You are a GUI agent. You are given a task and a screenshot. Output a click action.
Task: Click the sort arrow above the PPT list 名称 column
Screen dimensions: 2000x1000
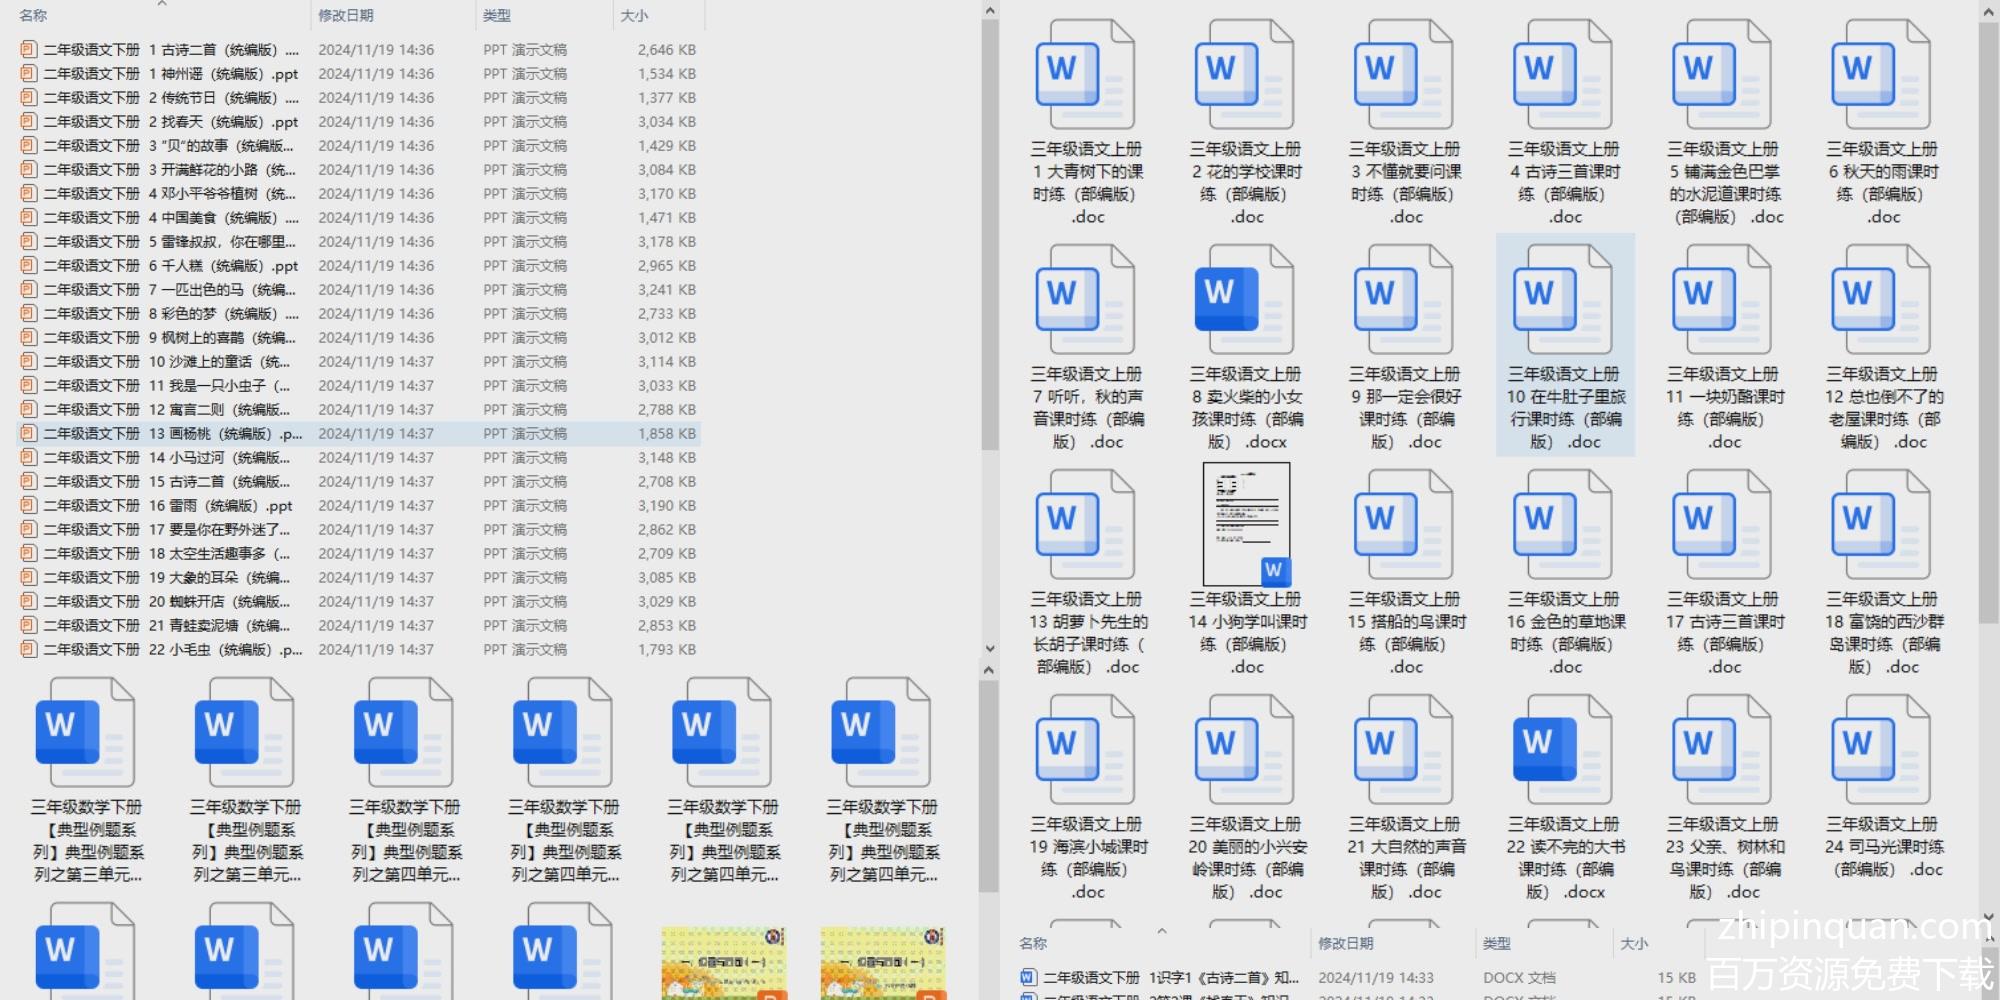click(162, 4)
